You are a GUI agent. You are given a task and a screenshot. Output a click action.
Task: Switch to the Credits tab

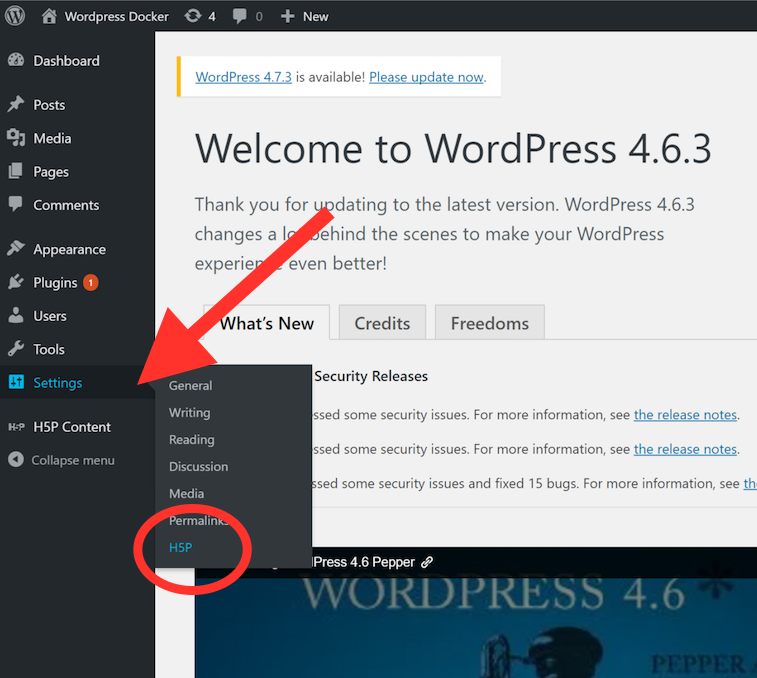(x=382, y=323)
